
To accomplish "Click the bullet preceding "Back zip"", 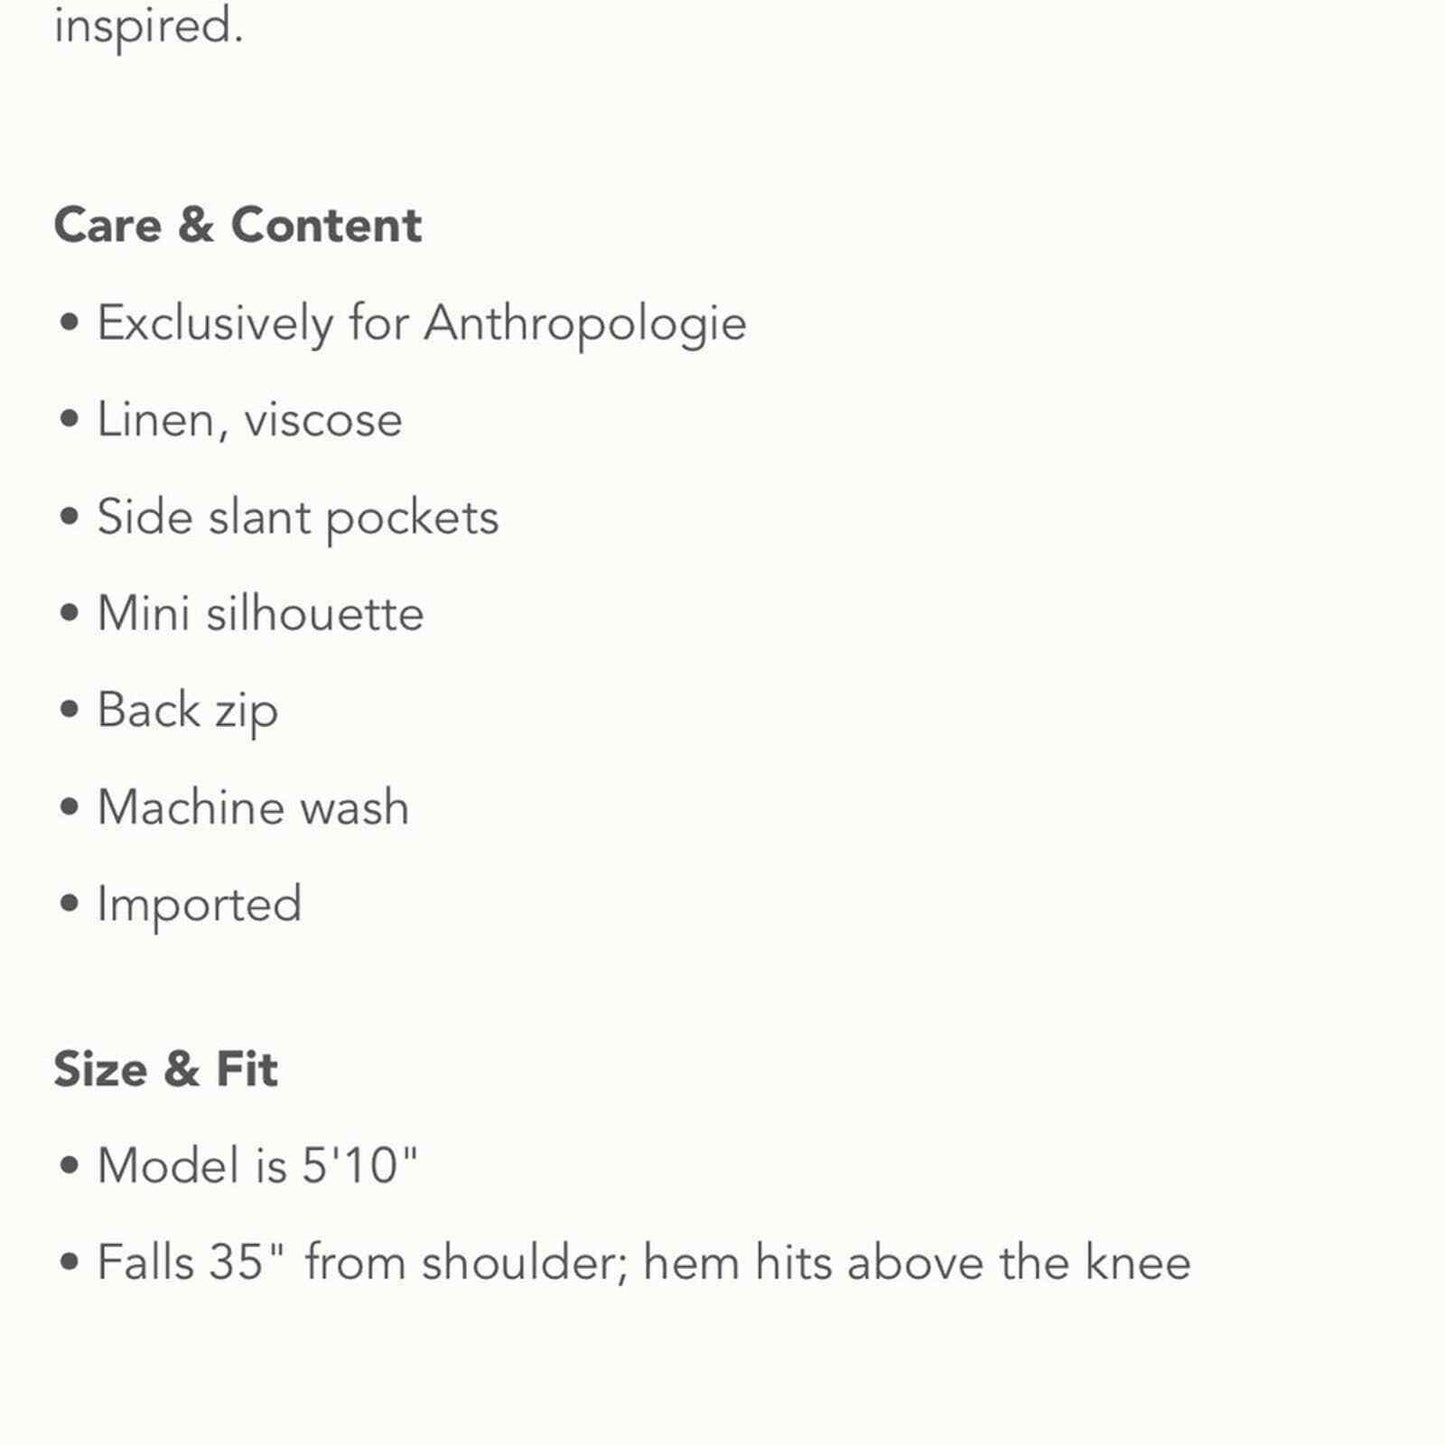I will tap(69, 710).
